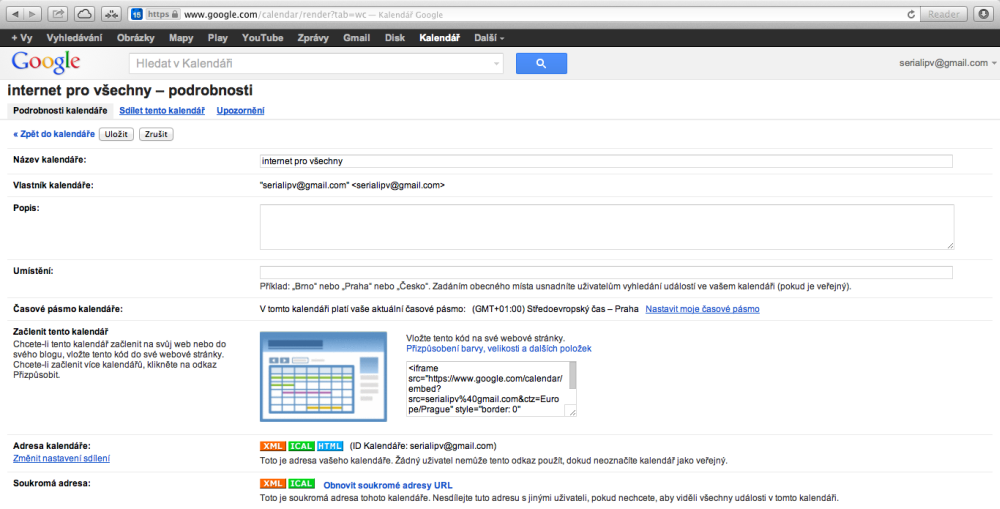
Task: Open the HTML link under Adresa kalendáře
Action: tap(330, 446)
